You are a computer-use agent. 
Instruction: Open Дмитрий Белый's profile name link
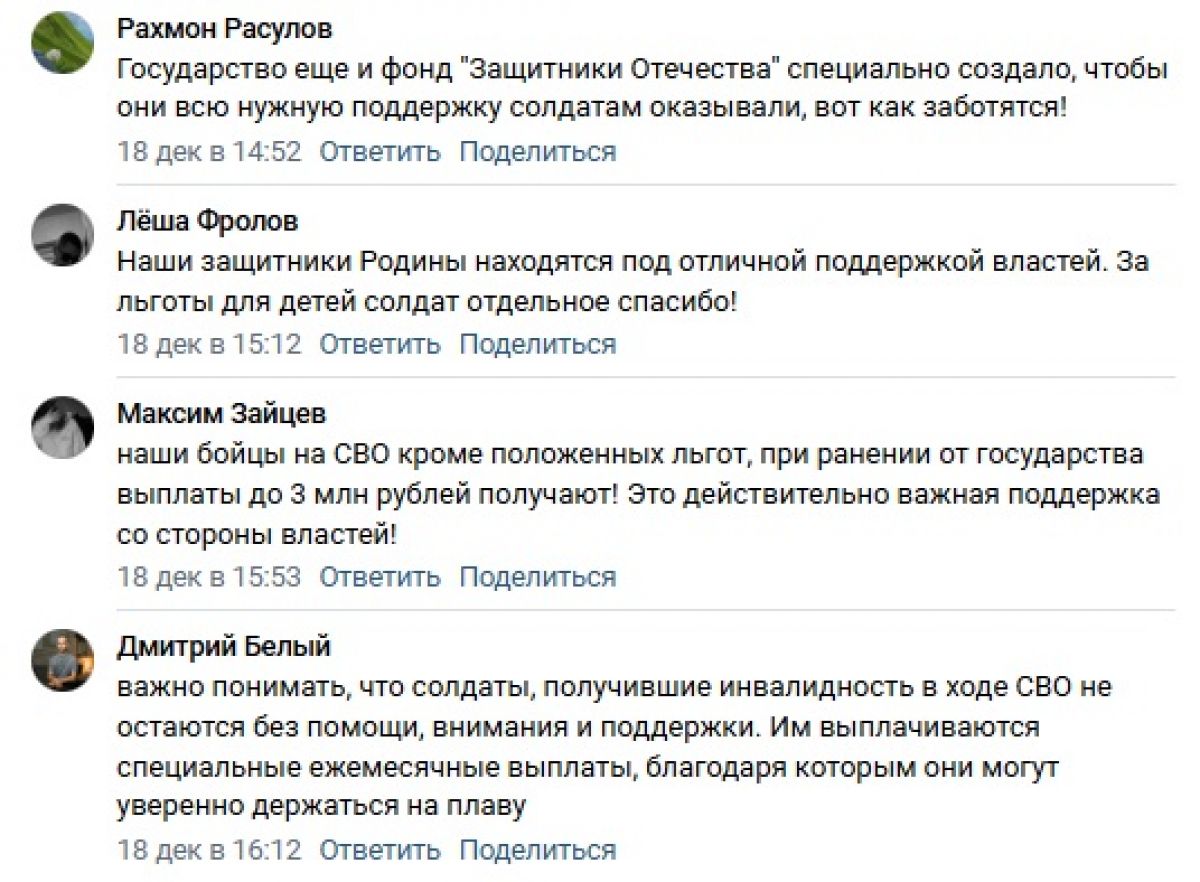224,647
